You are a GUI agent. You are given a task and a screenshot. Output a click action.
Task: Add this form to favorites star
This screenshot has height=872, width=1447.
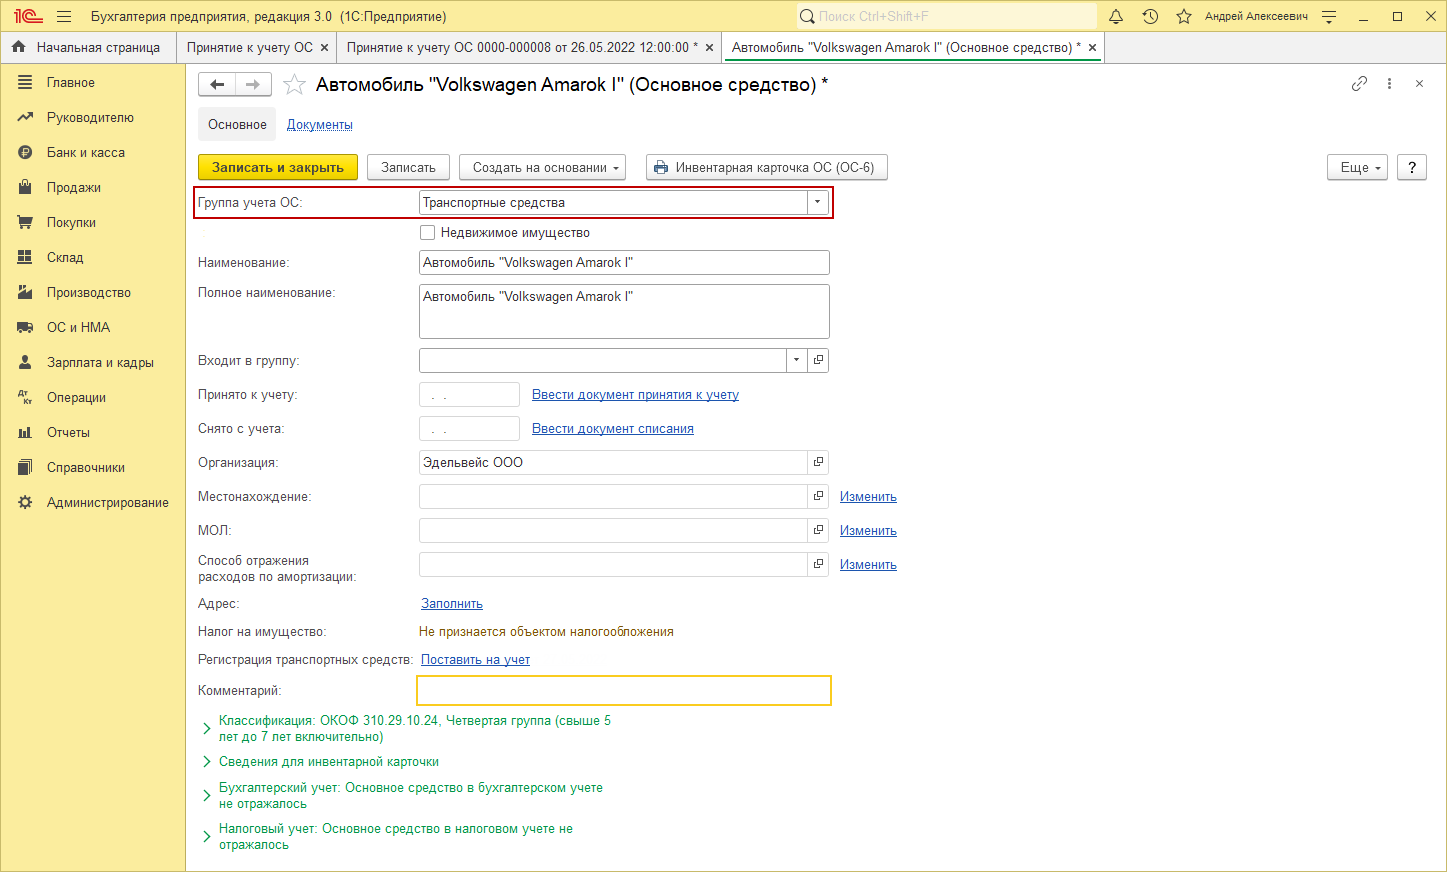click(294, 85)
